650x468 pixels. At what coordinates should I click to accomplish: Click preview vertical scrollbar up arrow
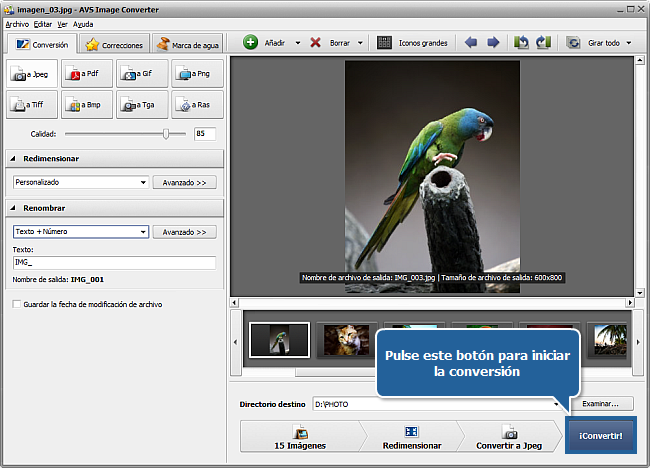(x=640, y=61)
